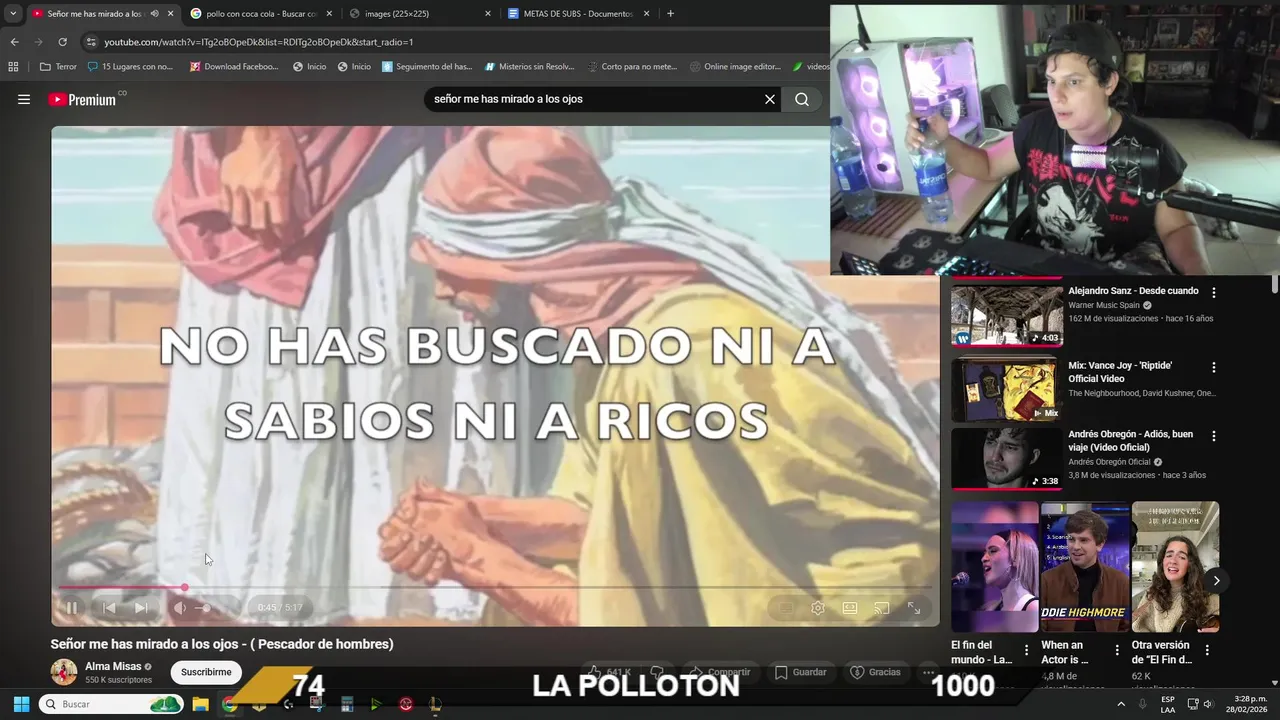The image size is (1280, 720).
Task: Open a new Chrome tab
Action: [670, 14]
